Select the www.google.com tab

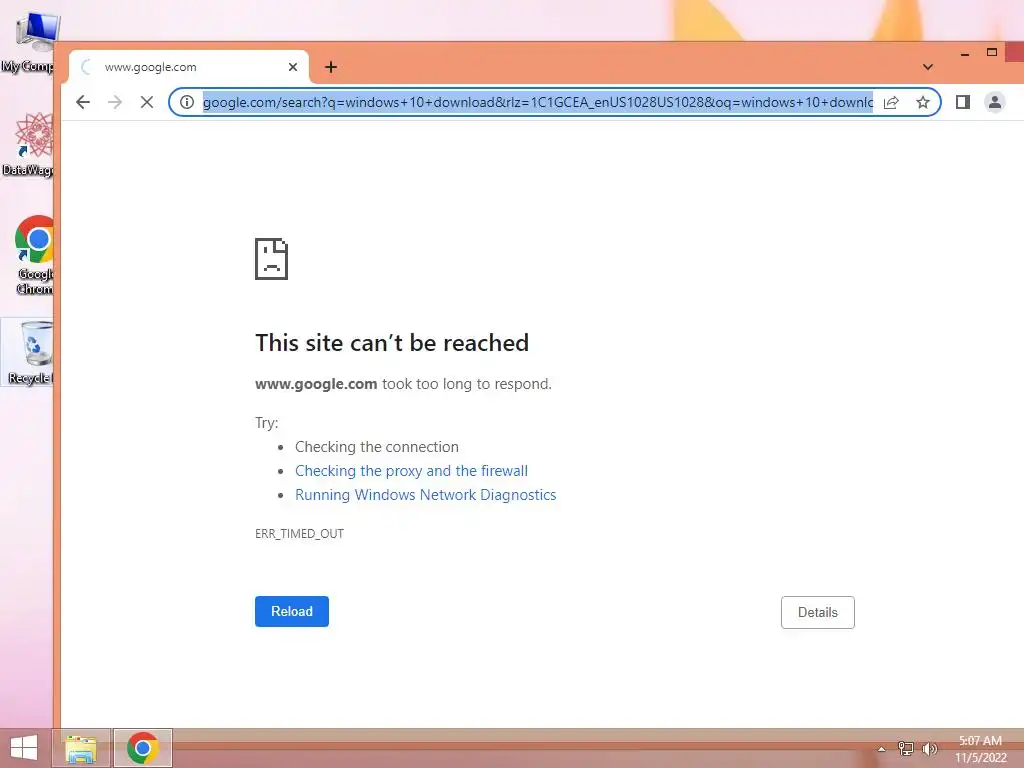(x=189, y=67)
